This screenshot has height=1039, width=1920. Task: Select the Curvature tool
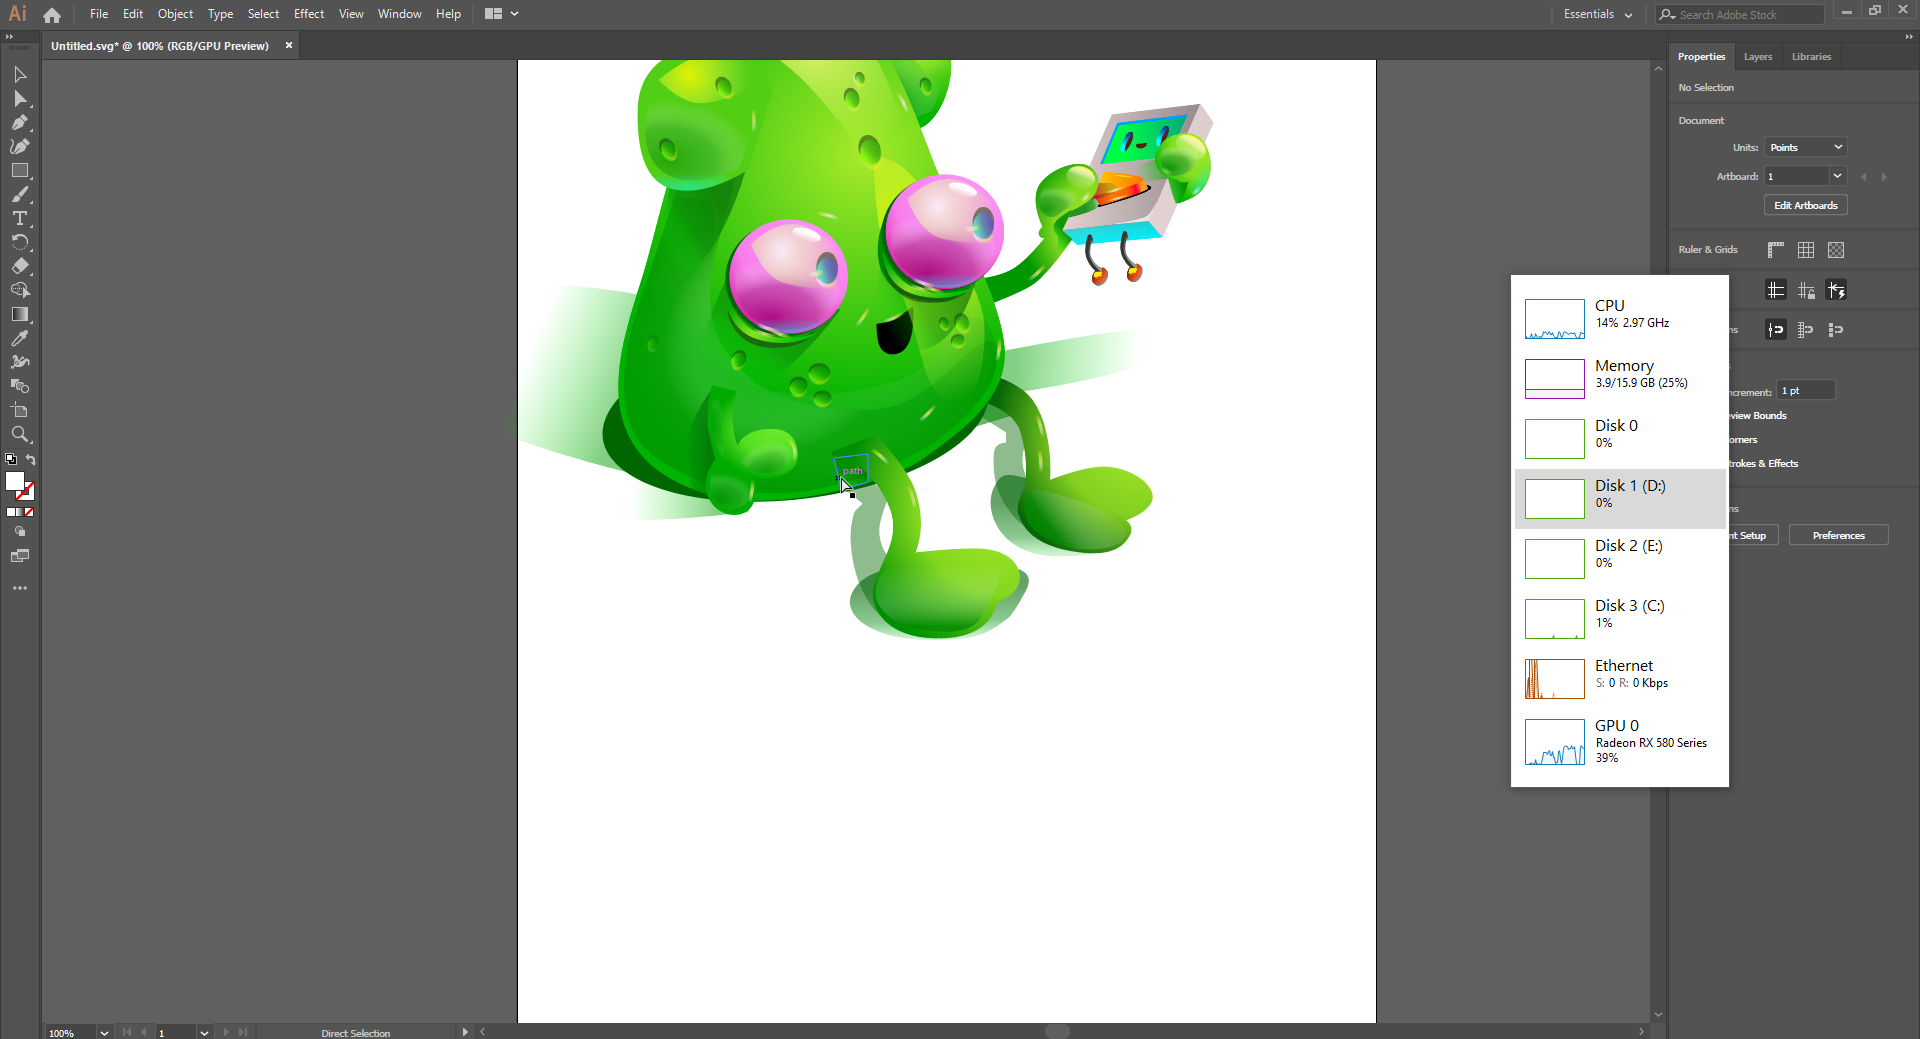19,147
